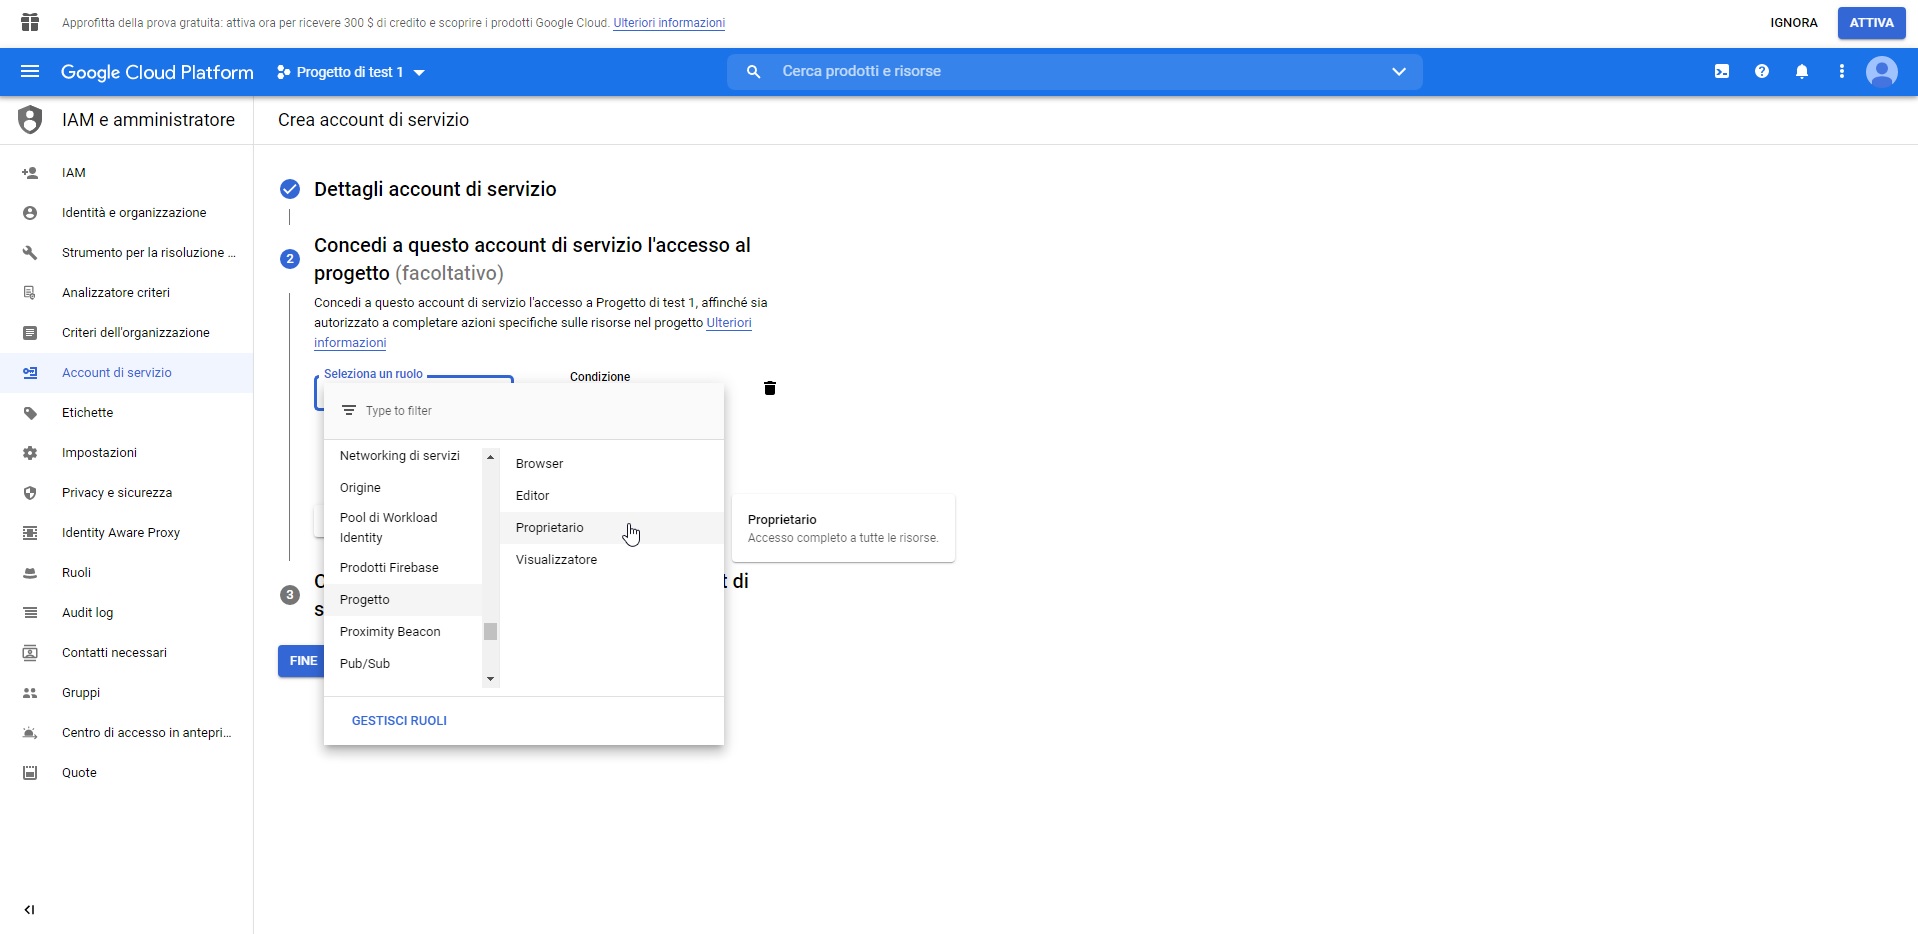The image size is (1918, 934).
Task: Click the Account di servizio icon
Action: pyautogui.click(x=30, y=373)
